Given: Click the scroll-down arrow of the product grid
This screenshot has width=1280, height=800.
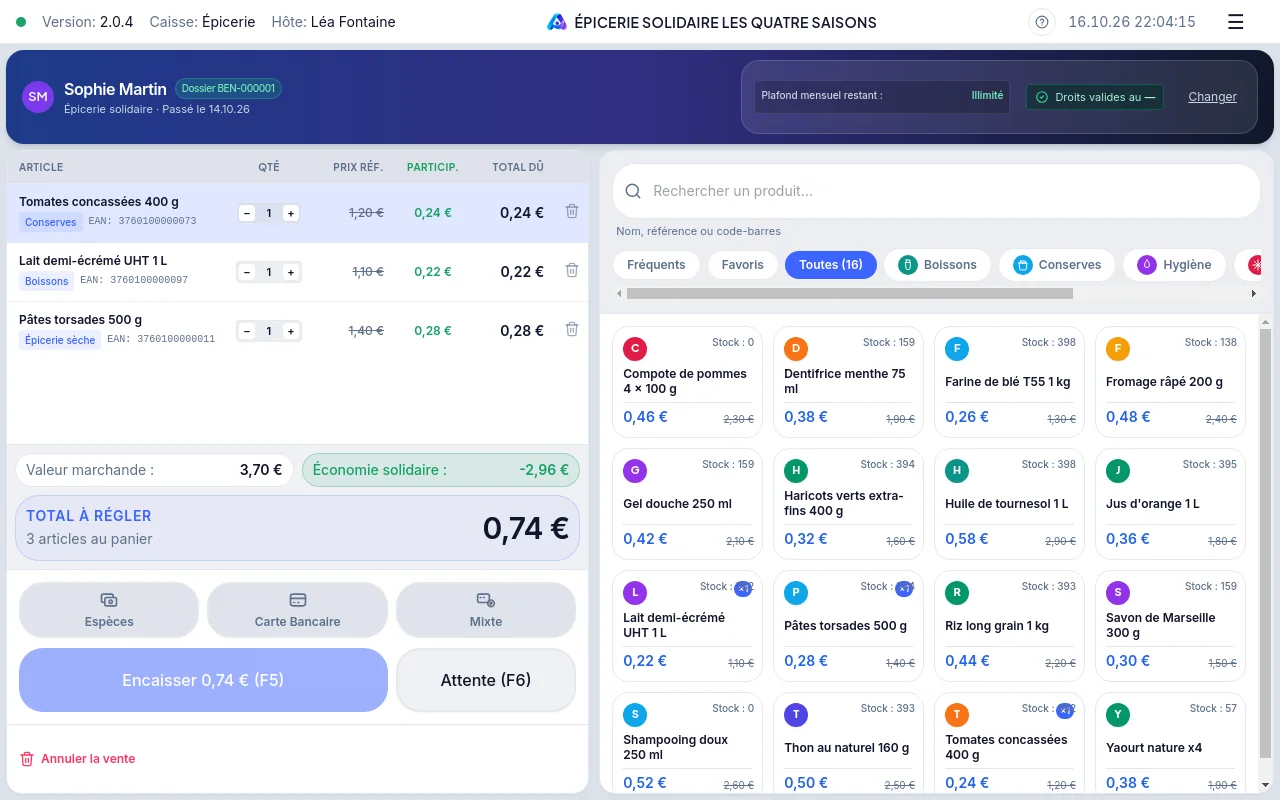Looking at the screenshot, I should click(1265, 784).
